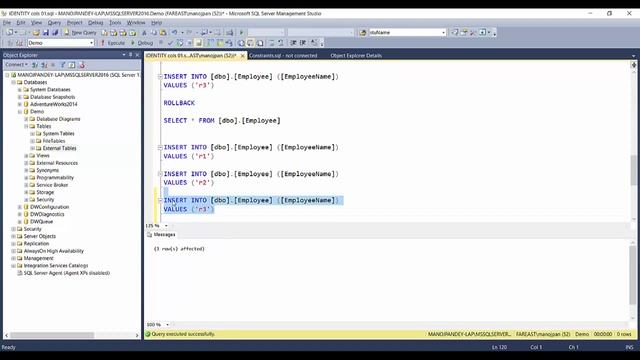This screenshot has width=640, height=360.
Task: Open the Connect dropdown in Object Explorer
Action: pyautogui.click(x=16, y=65)
